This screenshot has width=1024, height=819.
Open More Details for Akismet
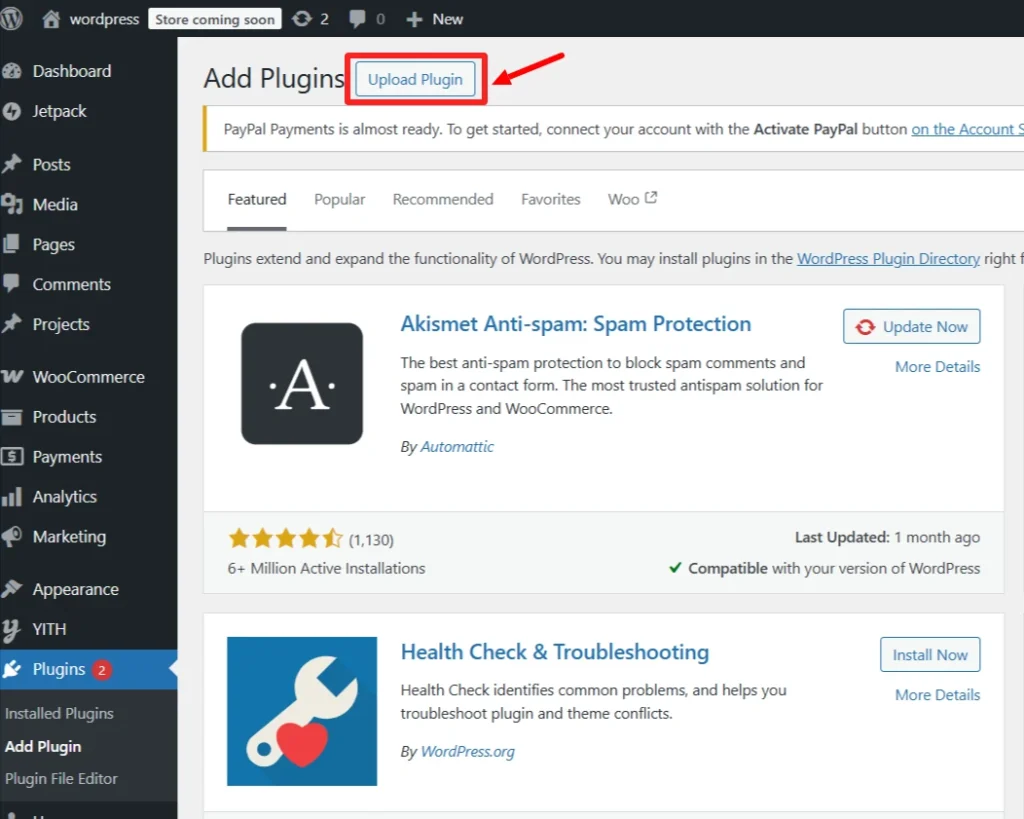[937, 366]
